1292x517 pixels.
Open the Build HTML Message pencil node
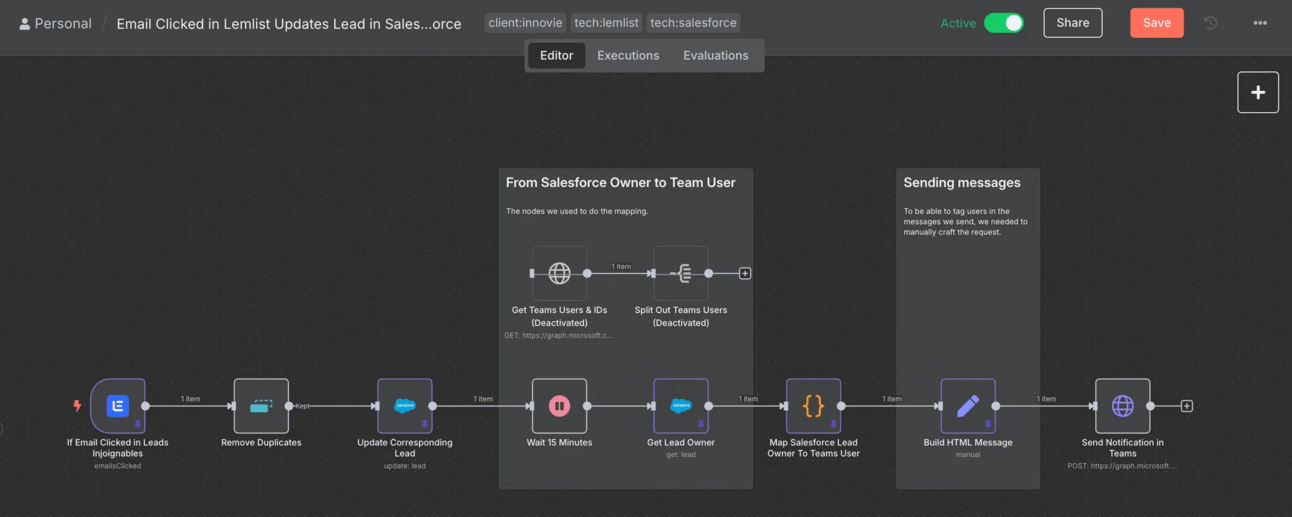[x=968, y=406]
